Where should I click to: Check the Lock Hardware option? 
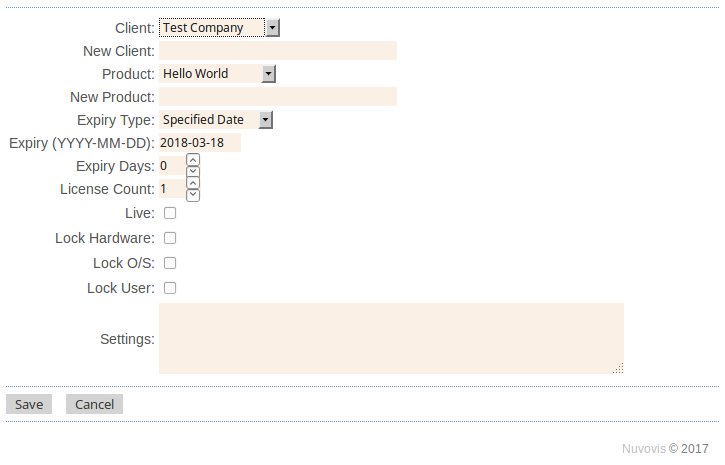click(x=170, y=238)
